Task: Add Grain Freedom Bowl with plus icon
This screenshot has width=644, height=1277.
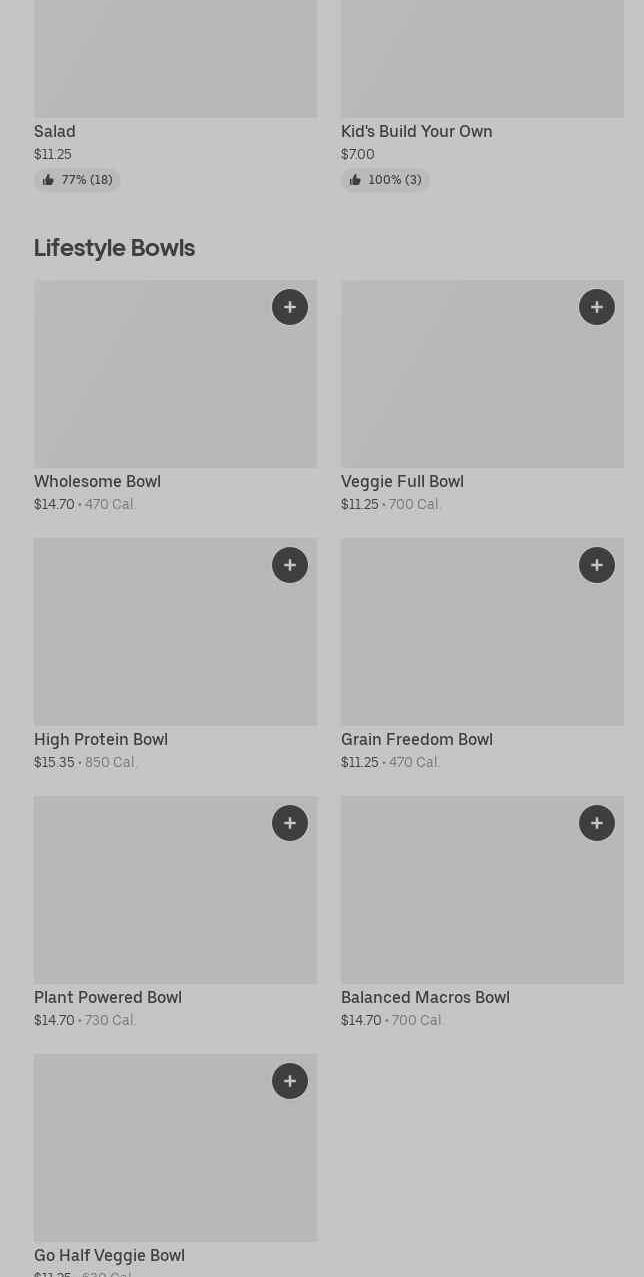Action: click(x=597, y=565)
